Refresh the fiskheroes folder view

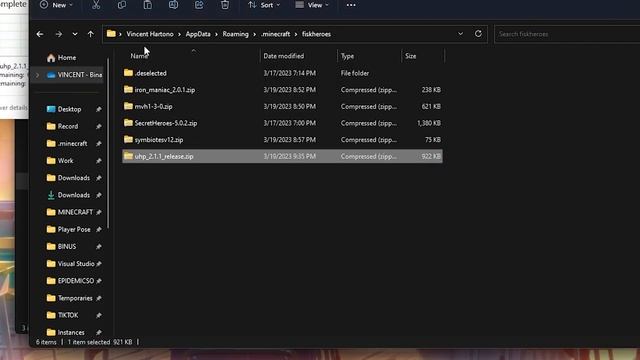pos(478,34)
